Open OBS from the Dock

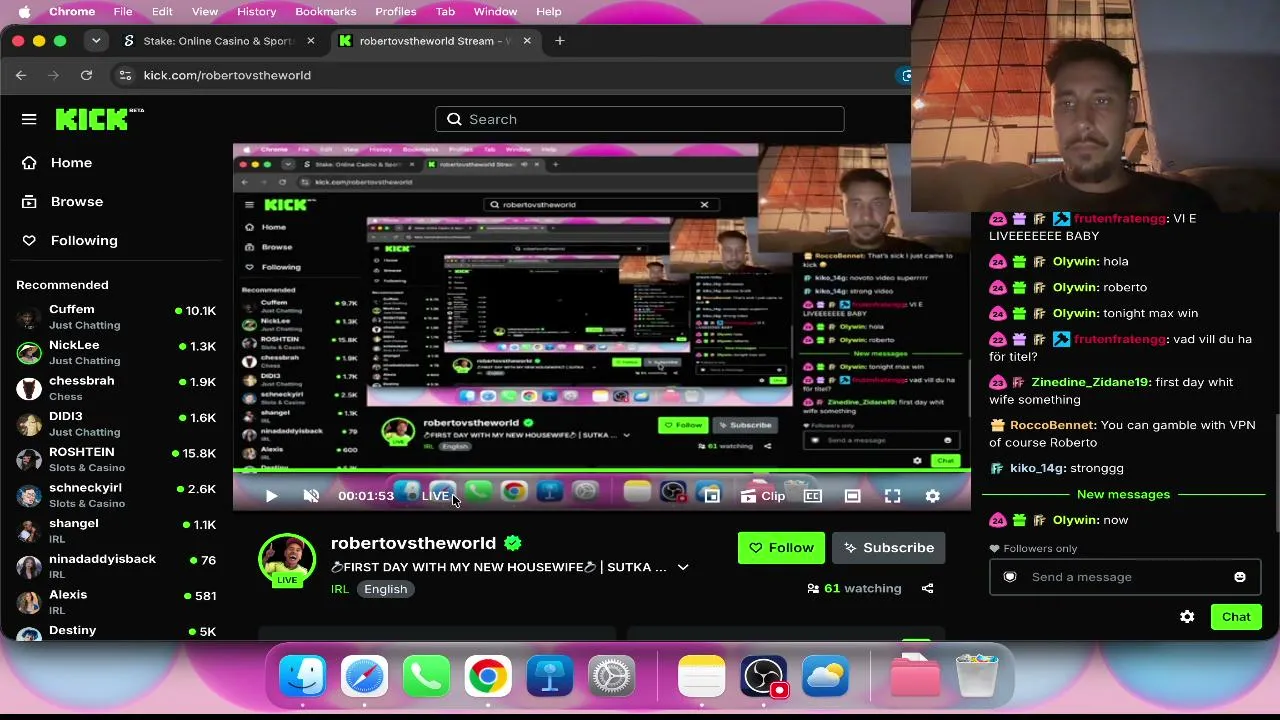[x=764, y=677]
